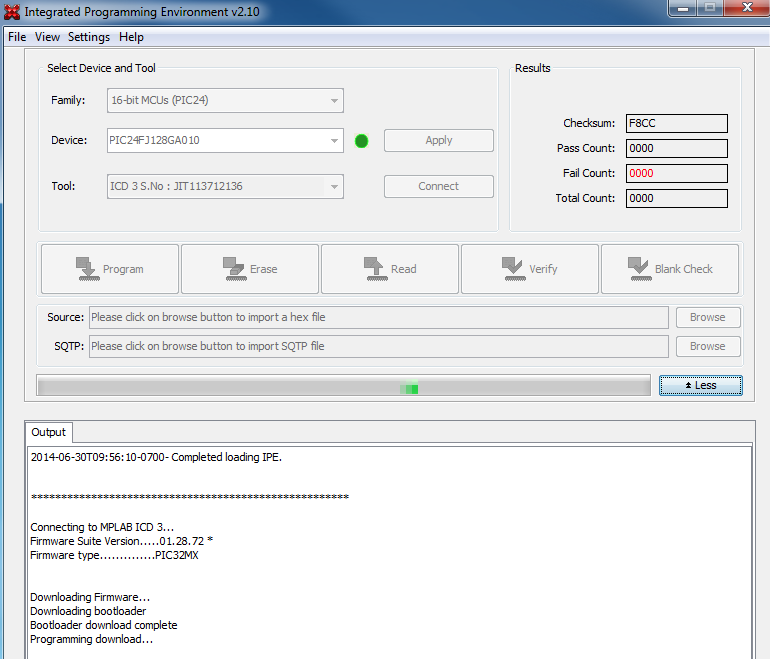This screenshot has width=770, height=659.
Task: Click the Read device icon button
Action: point(390,269)
